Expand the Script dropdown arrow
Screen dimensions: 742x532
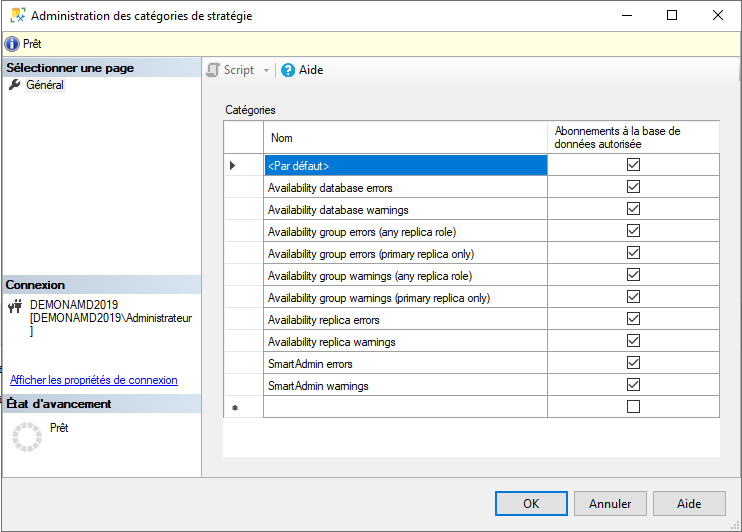point(266,70)
